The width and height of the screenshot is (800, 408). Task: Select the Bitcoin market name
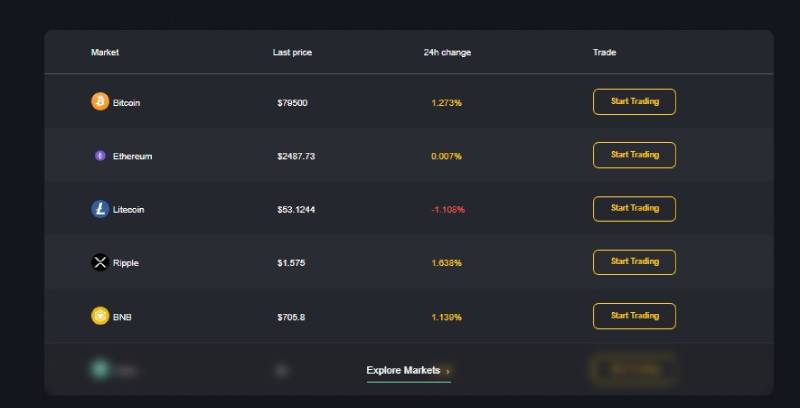pos(126,103)
